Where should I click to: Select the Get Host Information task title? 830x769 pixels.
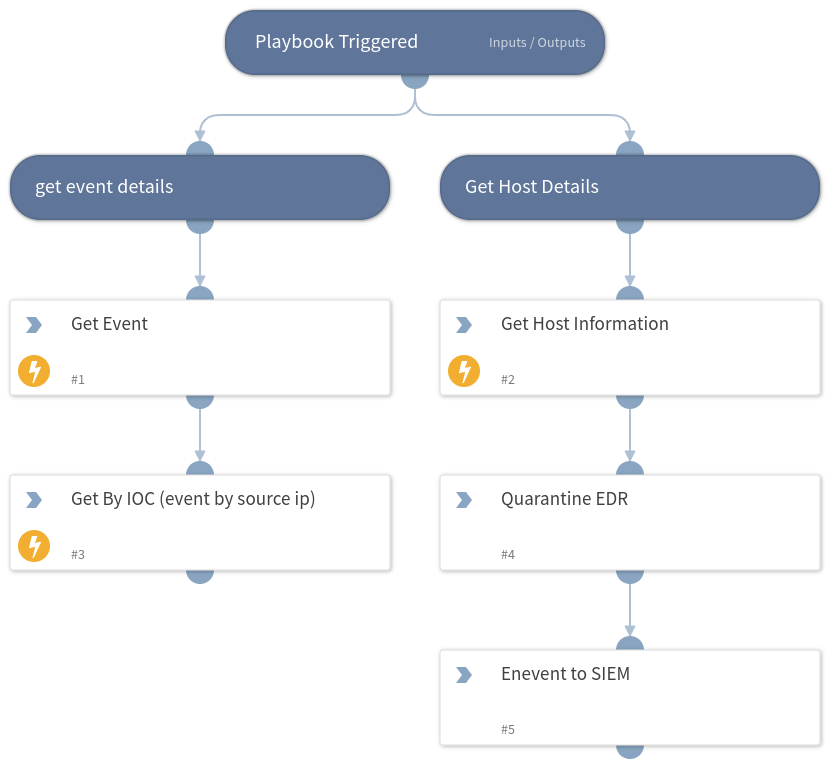(x=584, y=324)
